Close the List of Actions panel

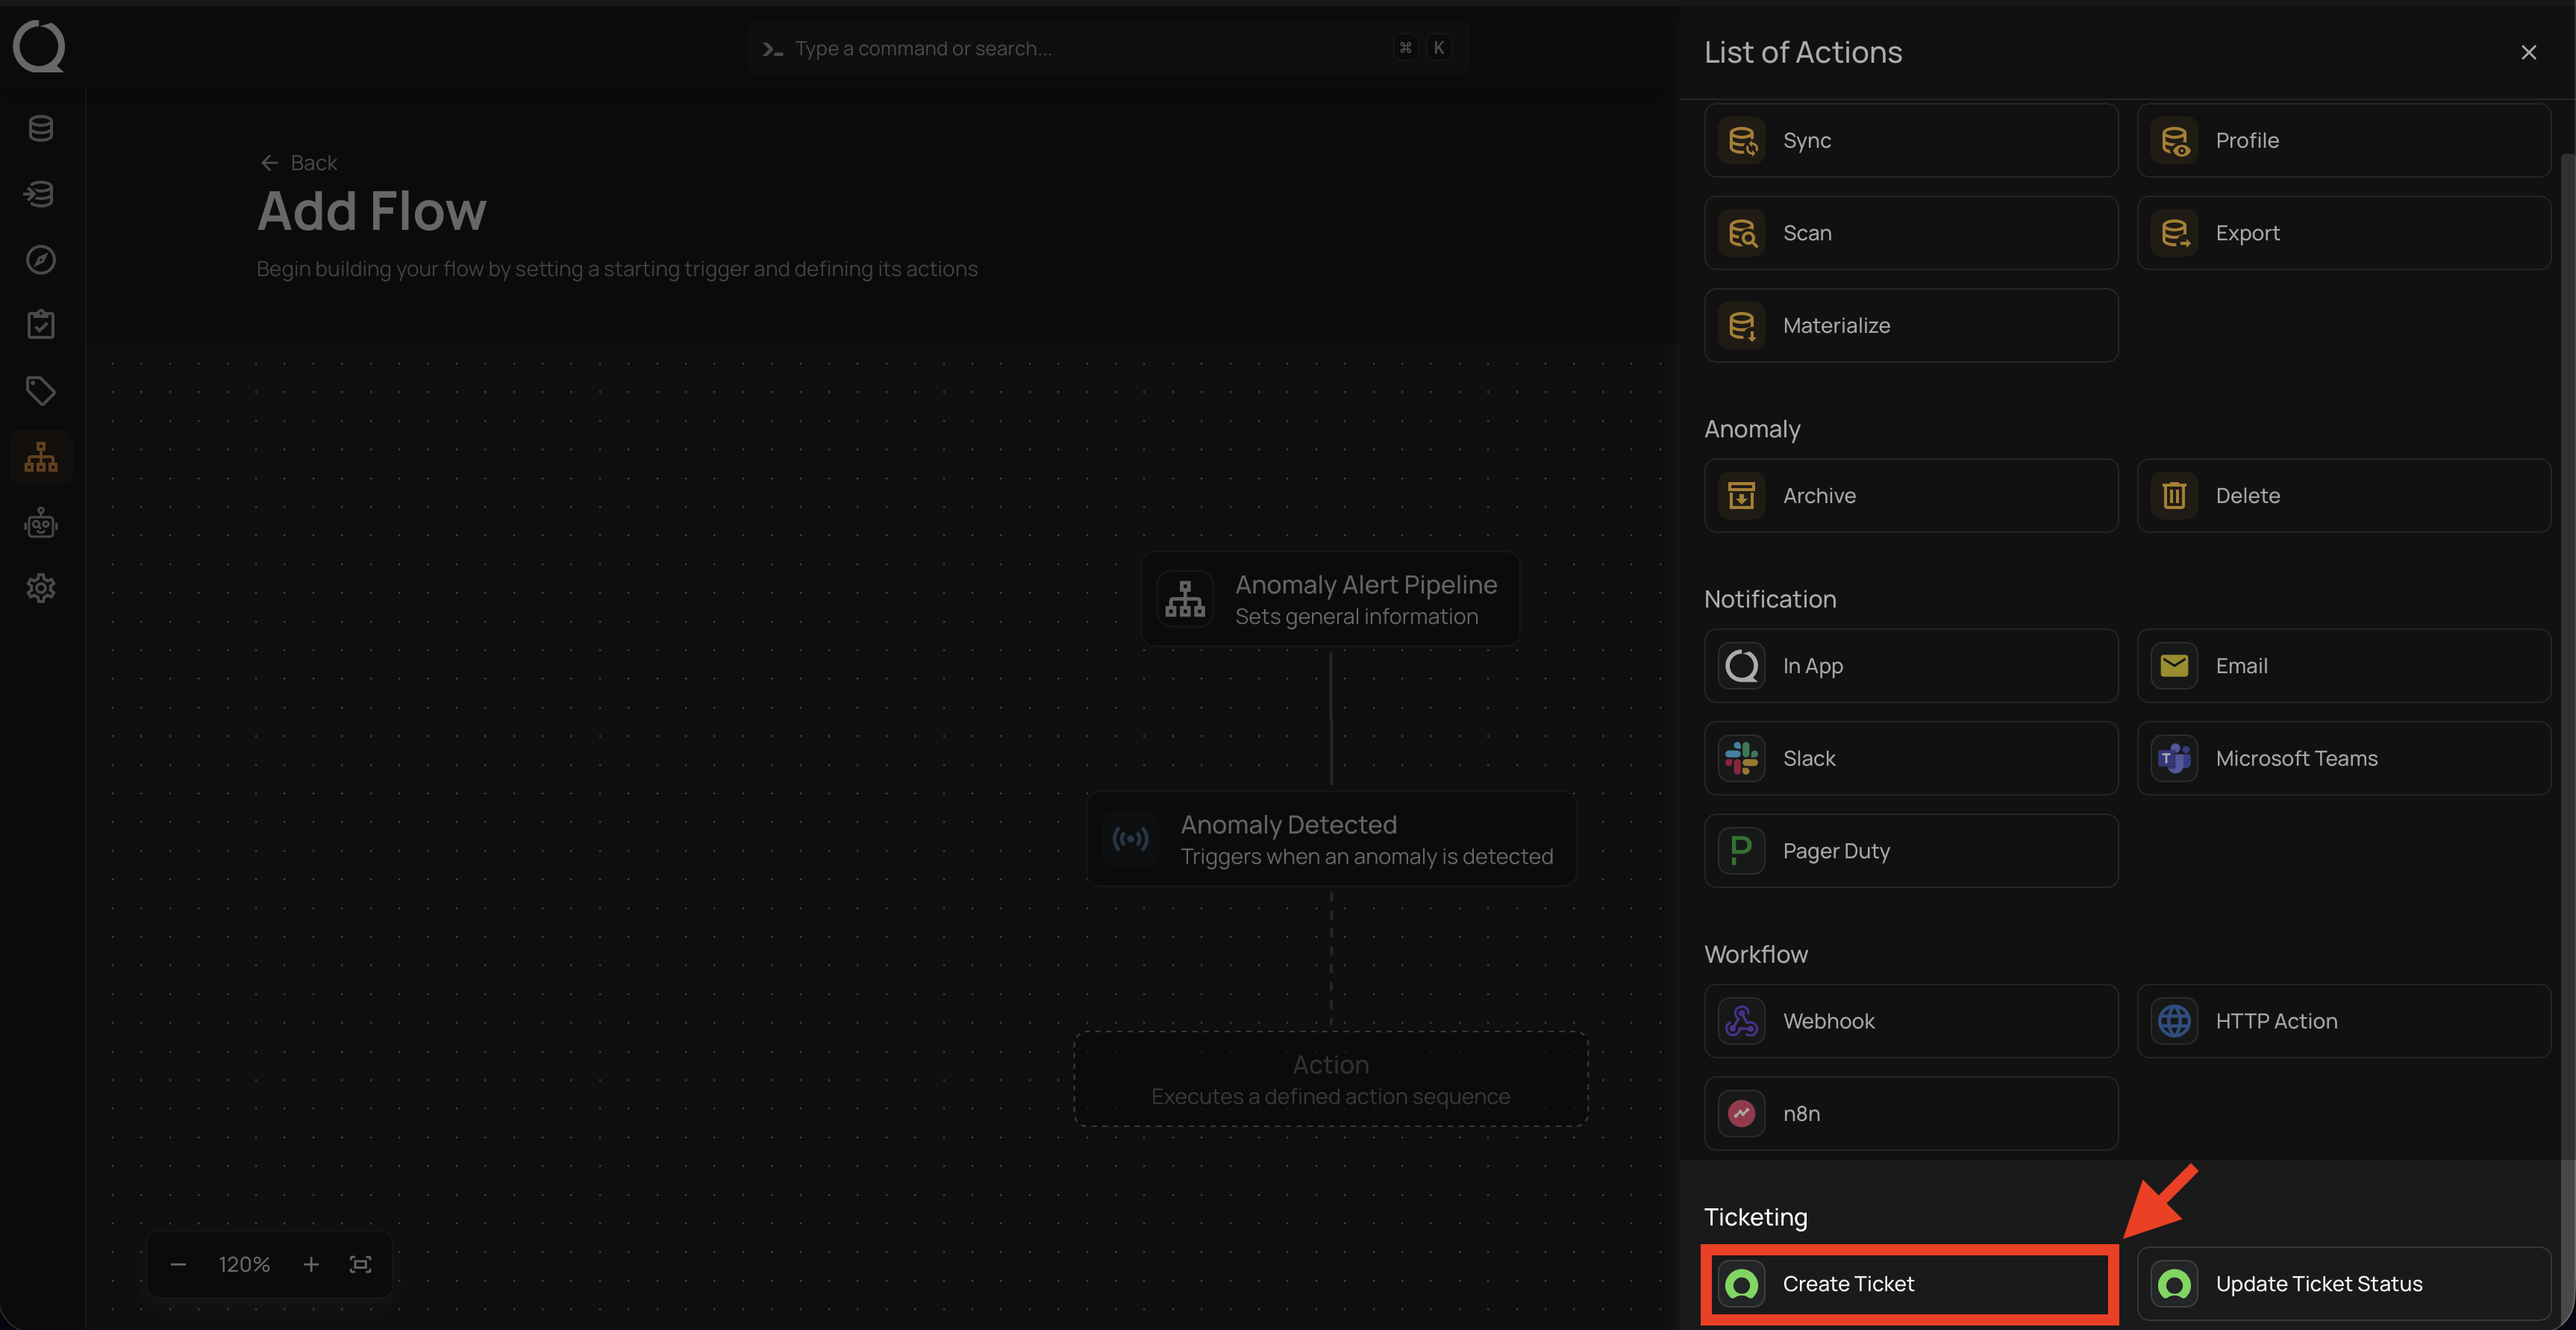[x=2528, y=52]
